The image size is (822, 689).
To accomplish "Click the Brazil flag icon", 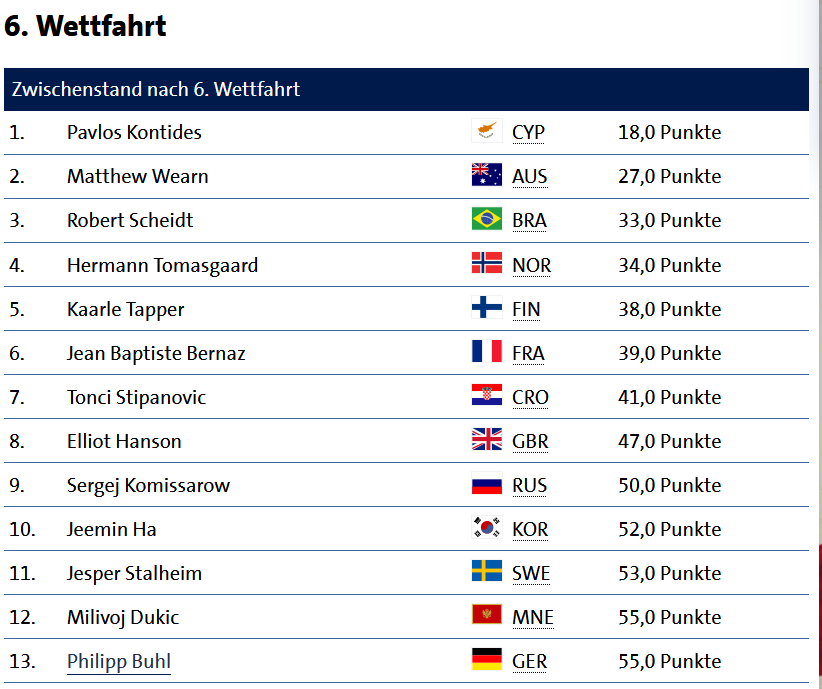I will (x=487, y=219).
